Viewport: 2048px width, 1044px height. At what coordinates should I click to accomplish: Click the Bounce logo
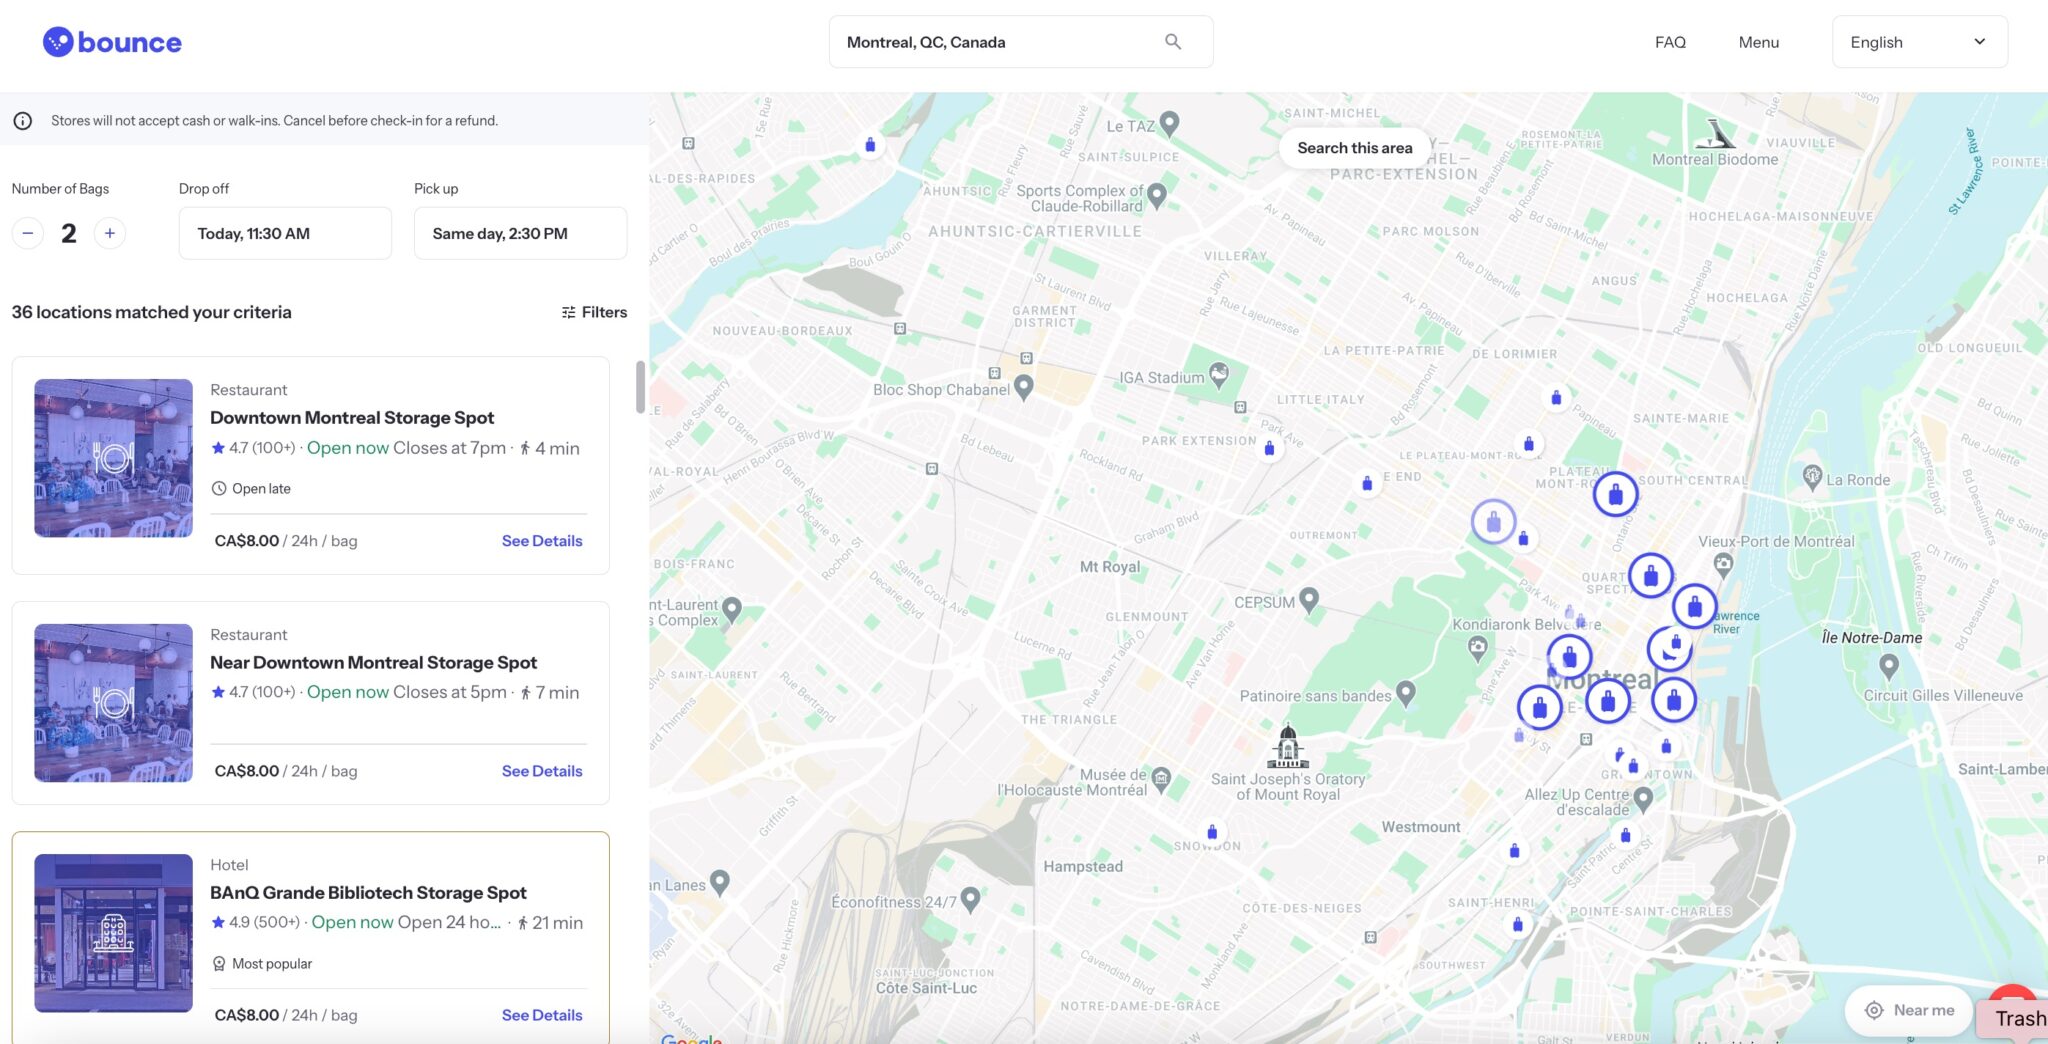click(x=112, y=42)
